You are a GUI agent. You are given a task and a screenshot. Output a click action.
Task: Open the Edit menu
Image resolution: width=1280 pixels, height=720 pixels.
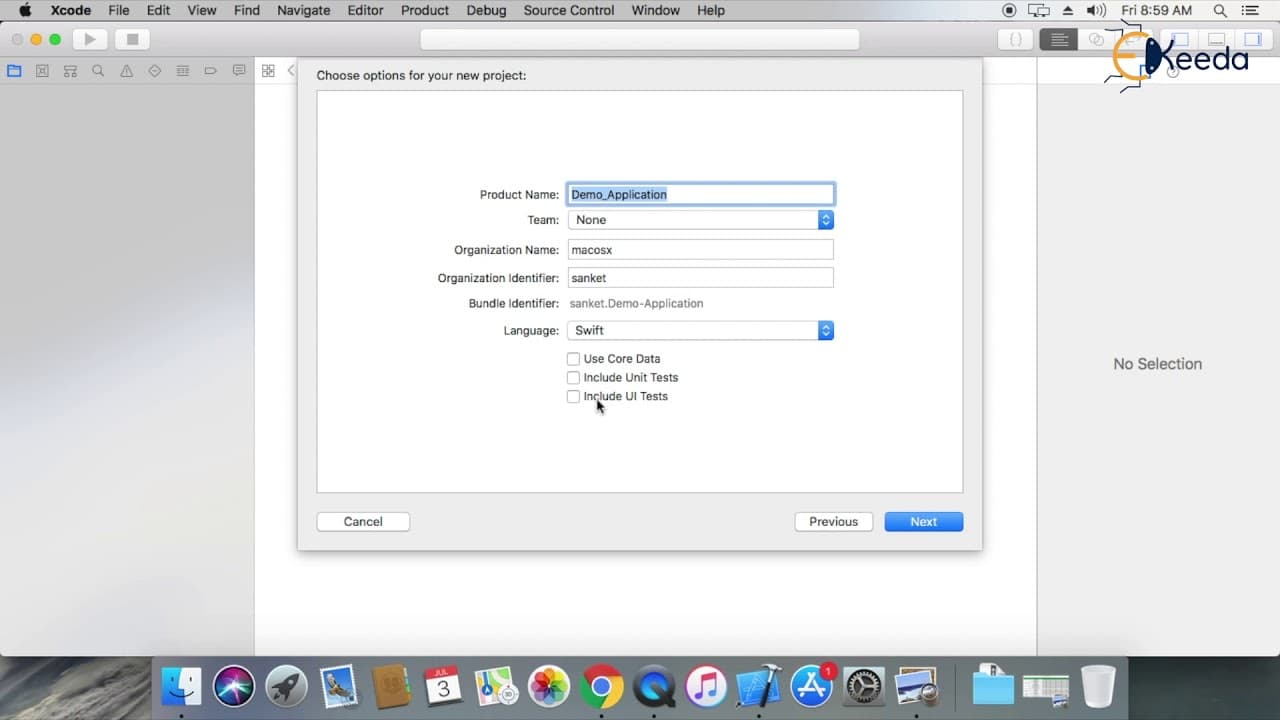coord(158,10)
